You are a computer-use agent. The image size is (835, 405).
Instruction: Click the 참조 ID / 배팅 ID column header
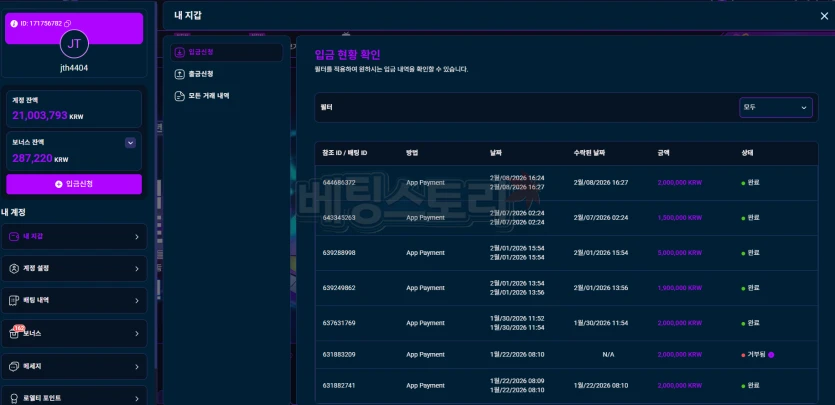tap(345, 153)
